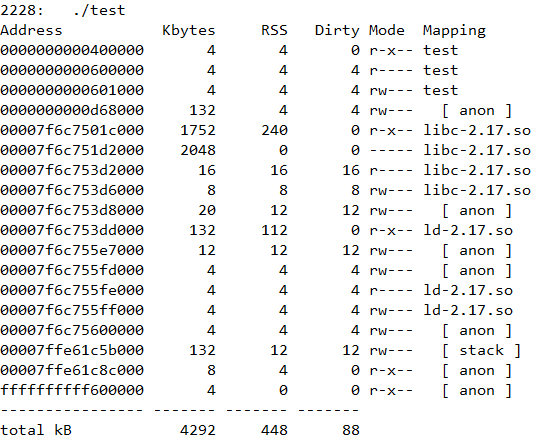This screenshot has height=440, width=538.
Task: Click address 00007f6c753d2000
Action: 72,170
